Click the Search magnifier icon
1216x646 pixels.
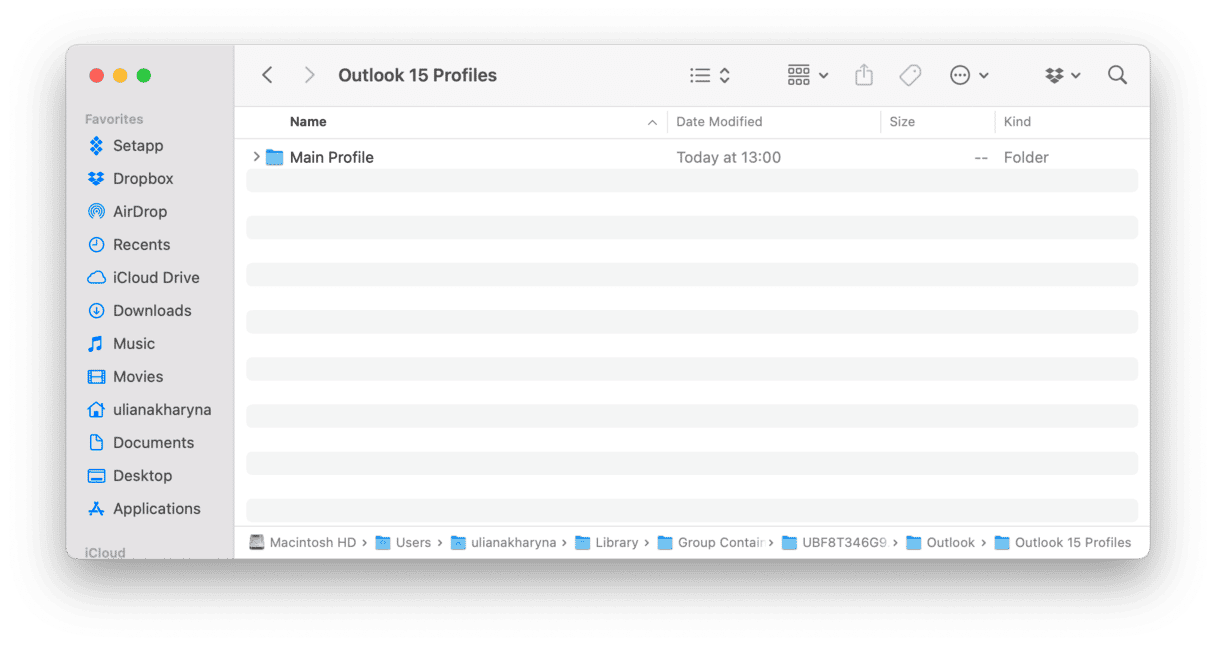coord(1118,75)
